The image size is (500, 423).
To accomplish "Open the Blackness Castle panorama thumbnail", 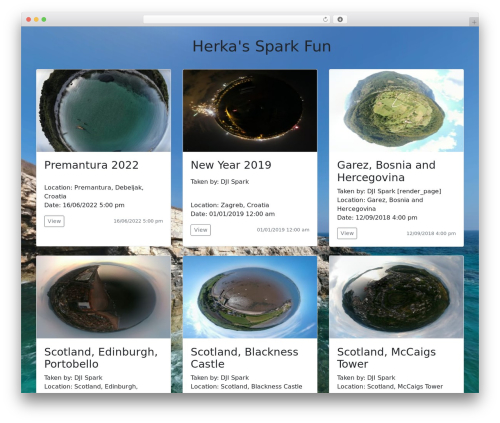I will 250,297.
